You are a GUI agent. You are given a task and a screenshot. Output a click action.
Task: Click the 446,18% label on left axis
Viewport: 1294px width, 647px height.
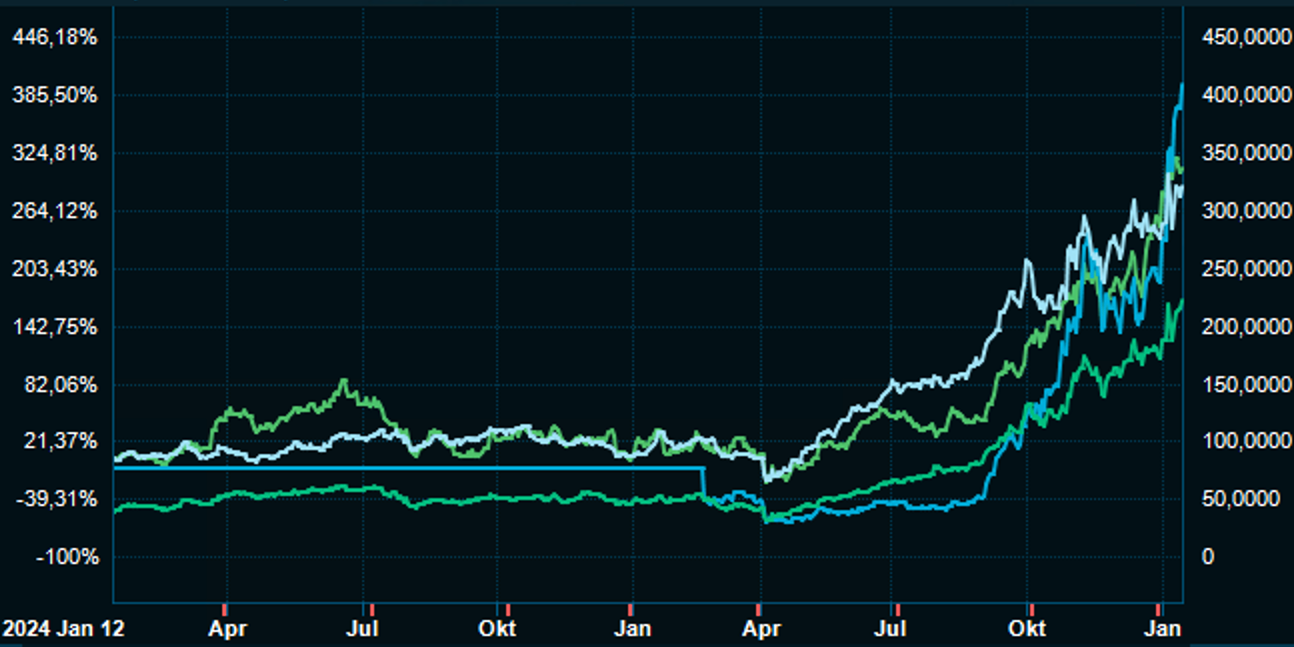tap(54, 38)
